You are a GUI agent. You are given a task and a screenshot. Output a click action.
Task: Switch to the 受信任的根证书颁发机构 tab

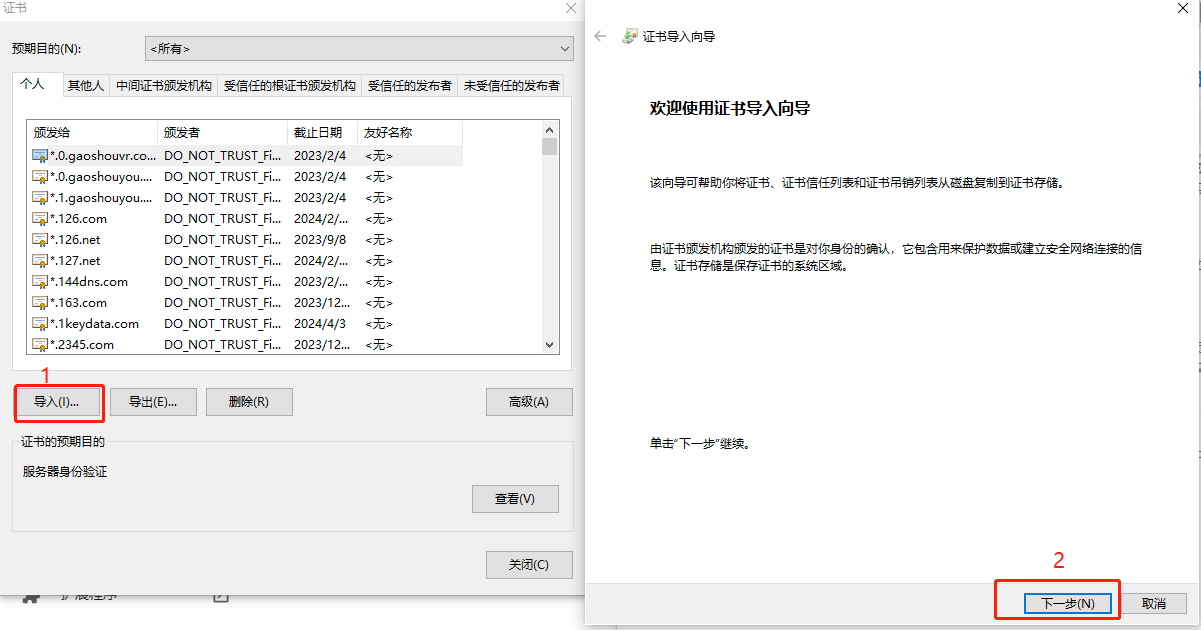click(290, 85)
